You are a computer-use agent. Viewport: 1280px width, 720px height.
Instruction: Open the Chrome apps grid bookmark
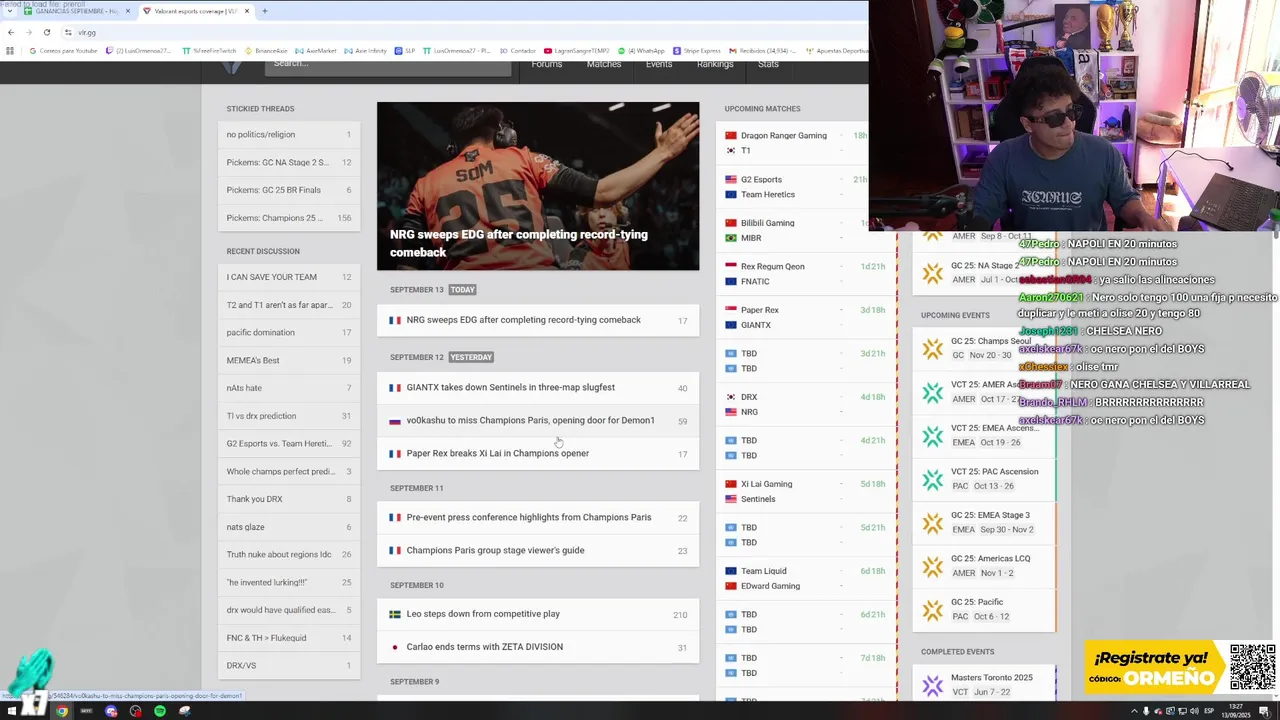click(x=10, y=50)
